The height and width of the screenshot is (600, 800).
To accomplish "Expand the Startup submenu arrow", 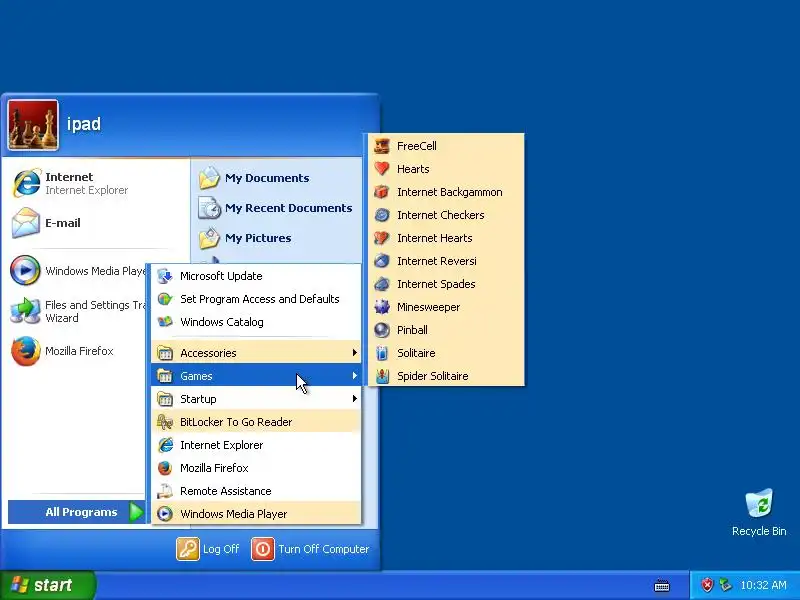I will [x=354, y=398].
